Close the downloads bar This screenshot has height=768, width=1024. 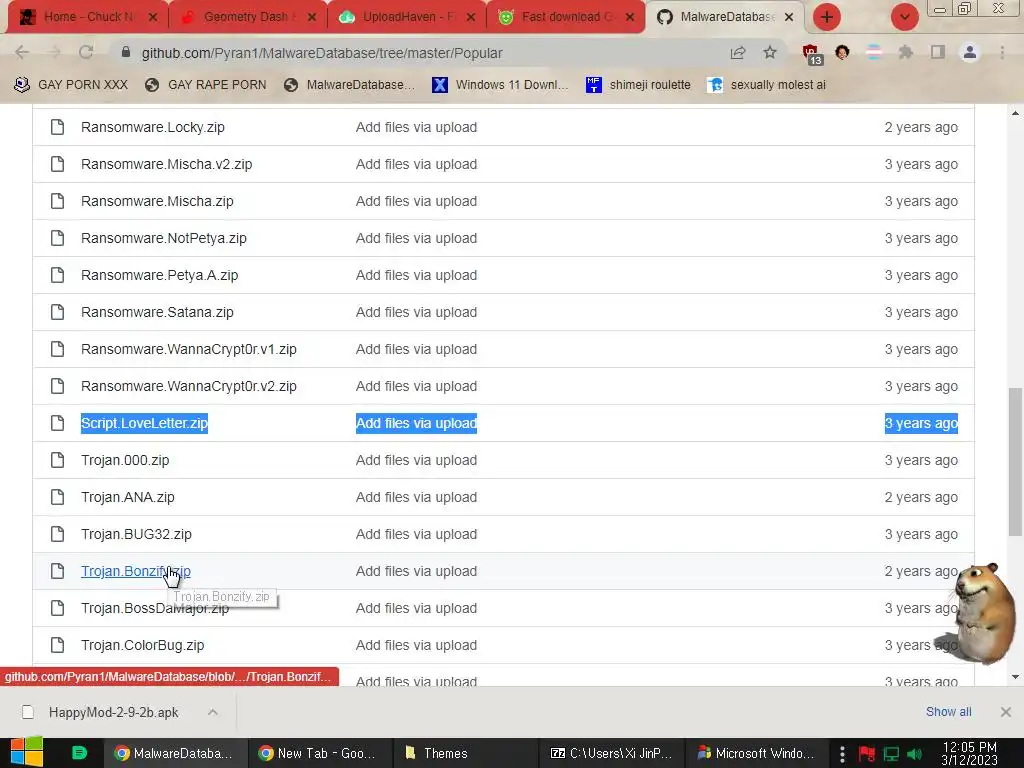1006,712
